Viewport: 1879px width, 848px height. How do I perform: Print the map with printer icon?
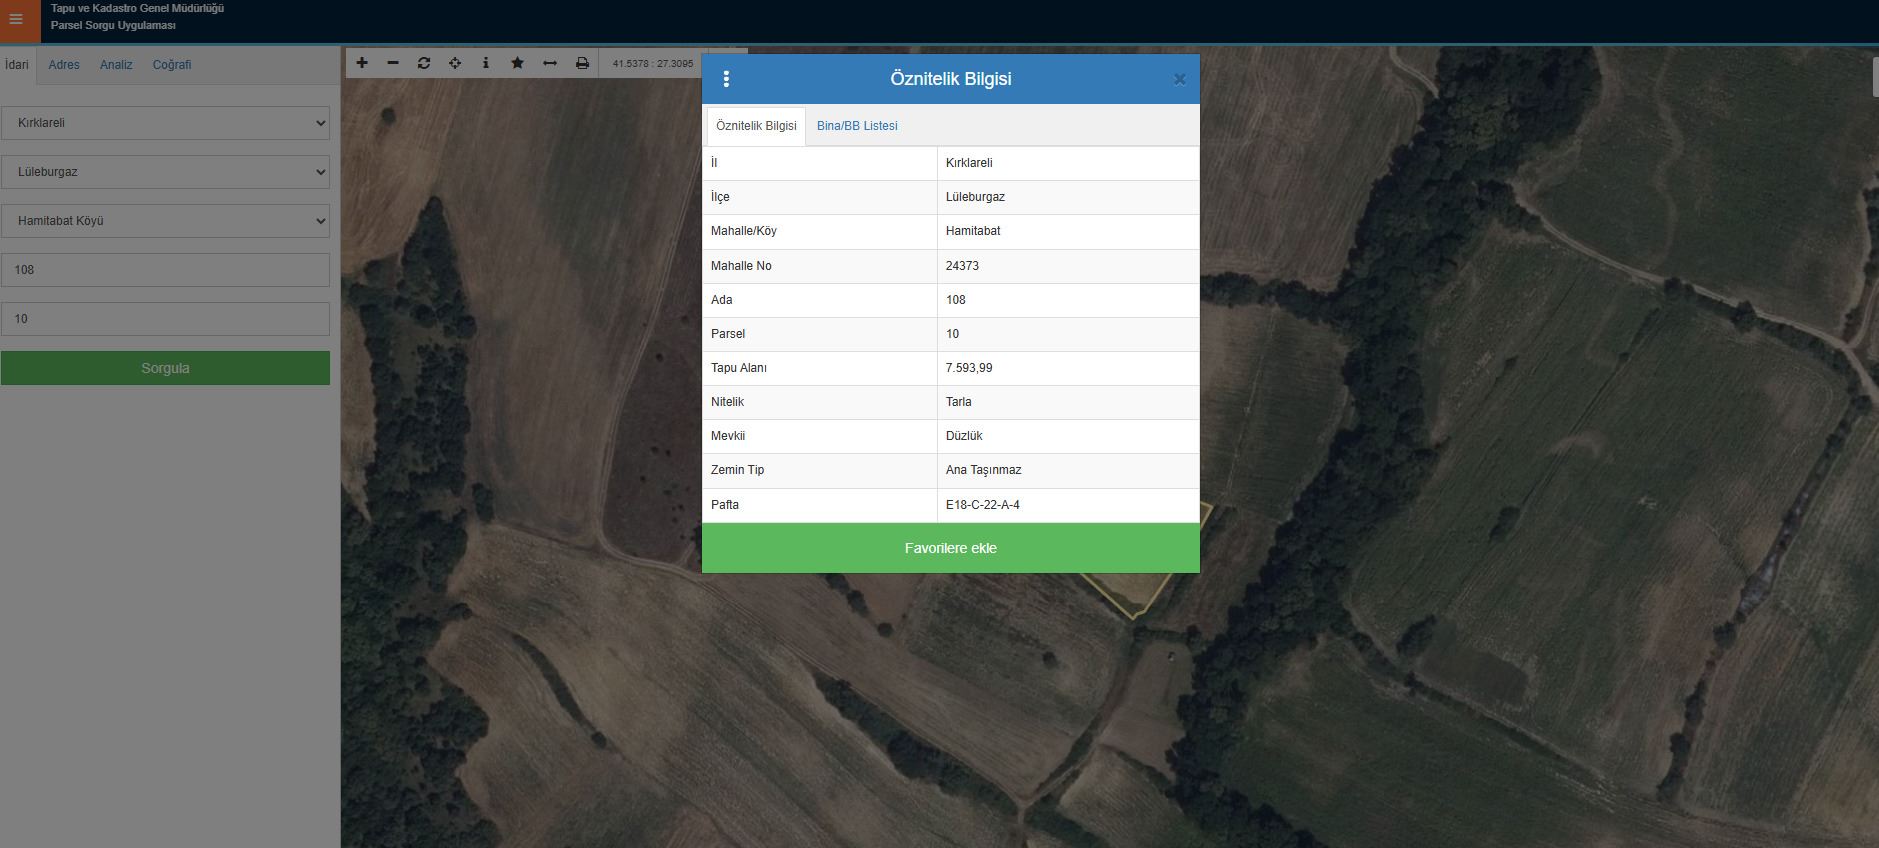click(x=582, y=63)
